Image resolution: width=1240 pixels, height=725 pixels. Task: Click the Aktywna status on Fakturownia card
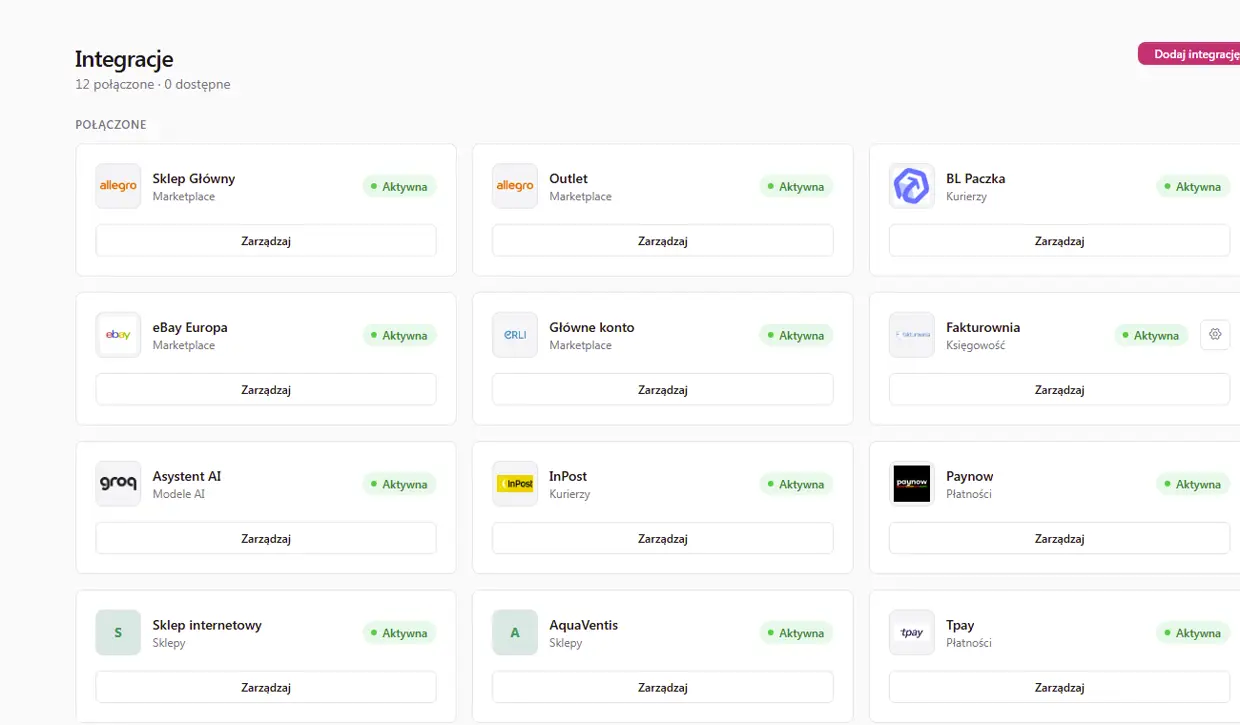(x=1151, y=336)
